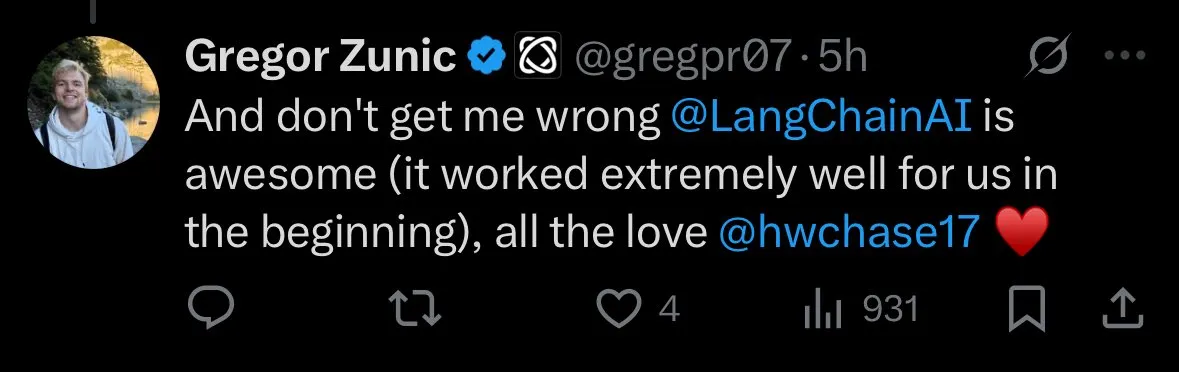Click the view count showing 931
This screenshot has width=1179, height=372.
[x=890, y=310]
